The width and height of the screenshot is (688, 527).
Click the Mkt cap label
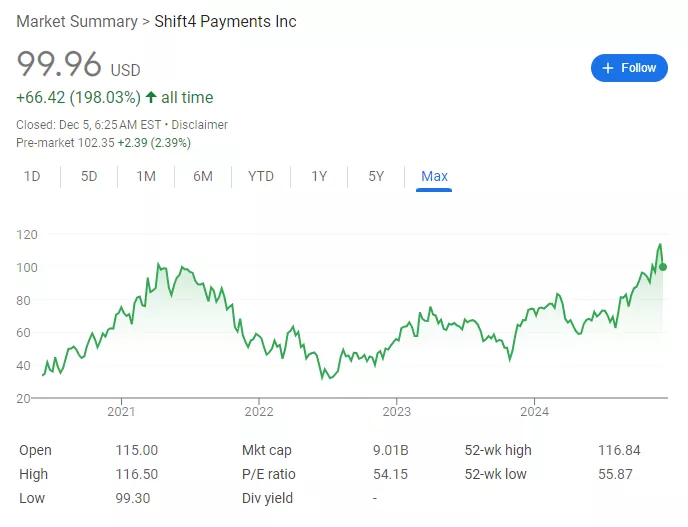pyautogui.click(x=267, y=450)
